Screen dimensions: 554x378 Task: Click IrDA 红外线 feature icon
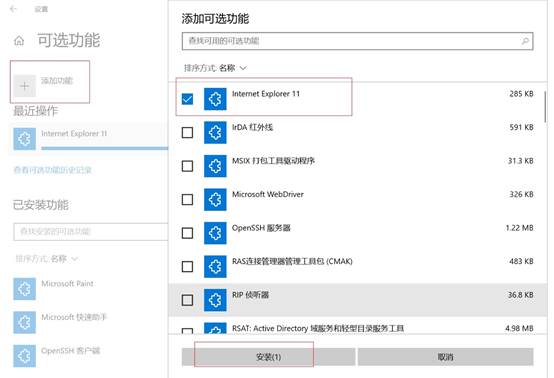(215, 132)
